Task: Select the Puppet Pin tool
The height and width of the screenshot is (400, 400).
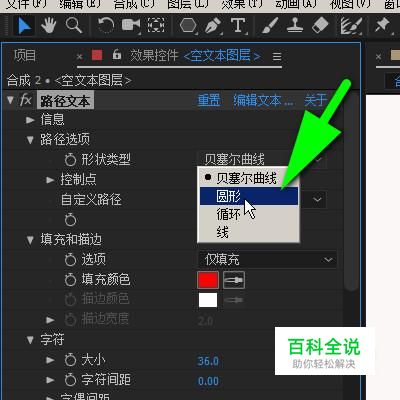Action: (382, 25)
